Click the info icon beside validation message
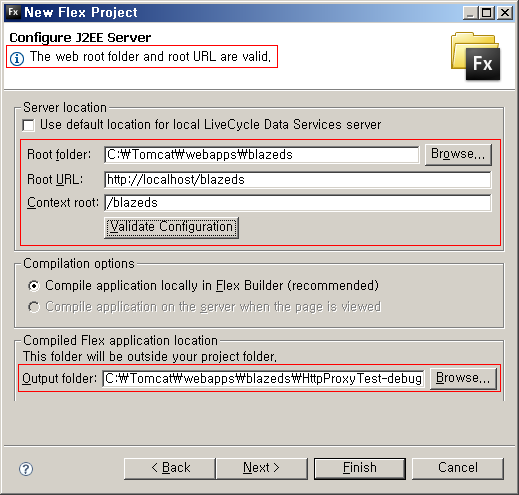 [x=17, y=59]
